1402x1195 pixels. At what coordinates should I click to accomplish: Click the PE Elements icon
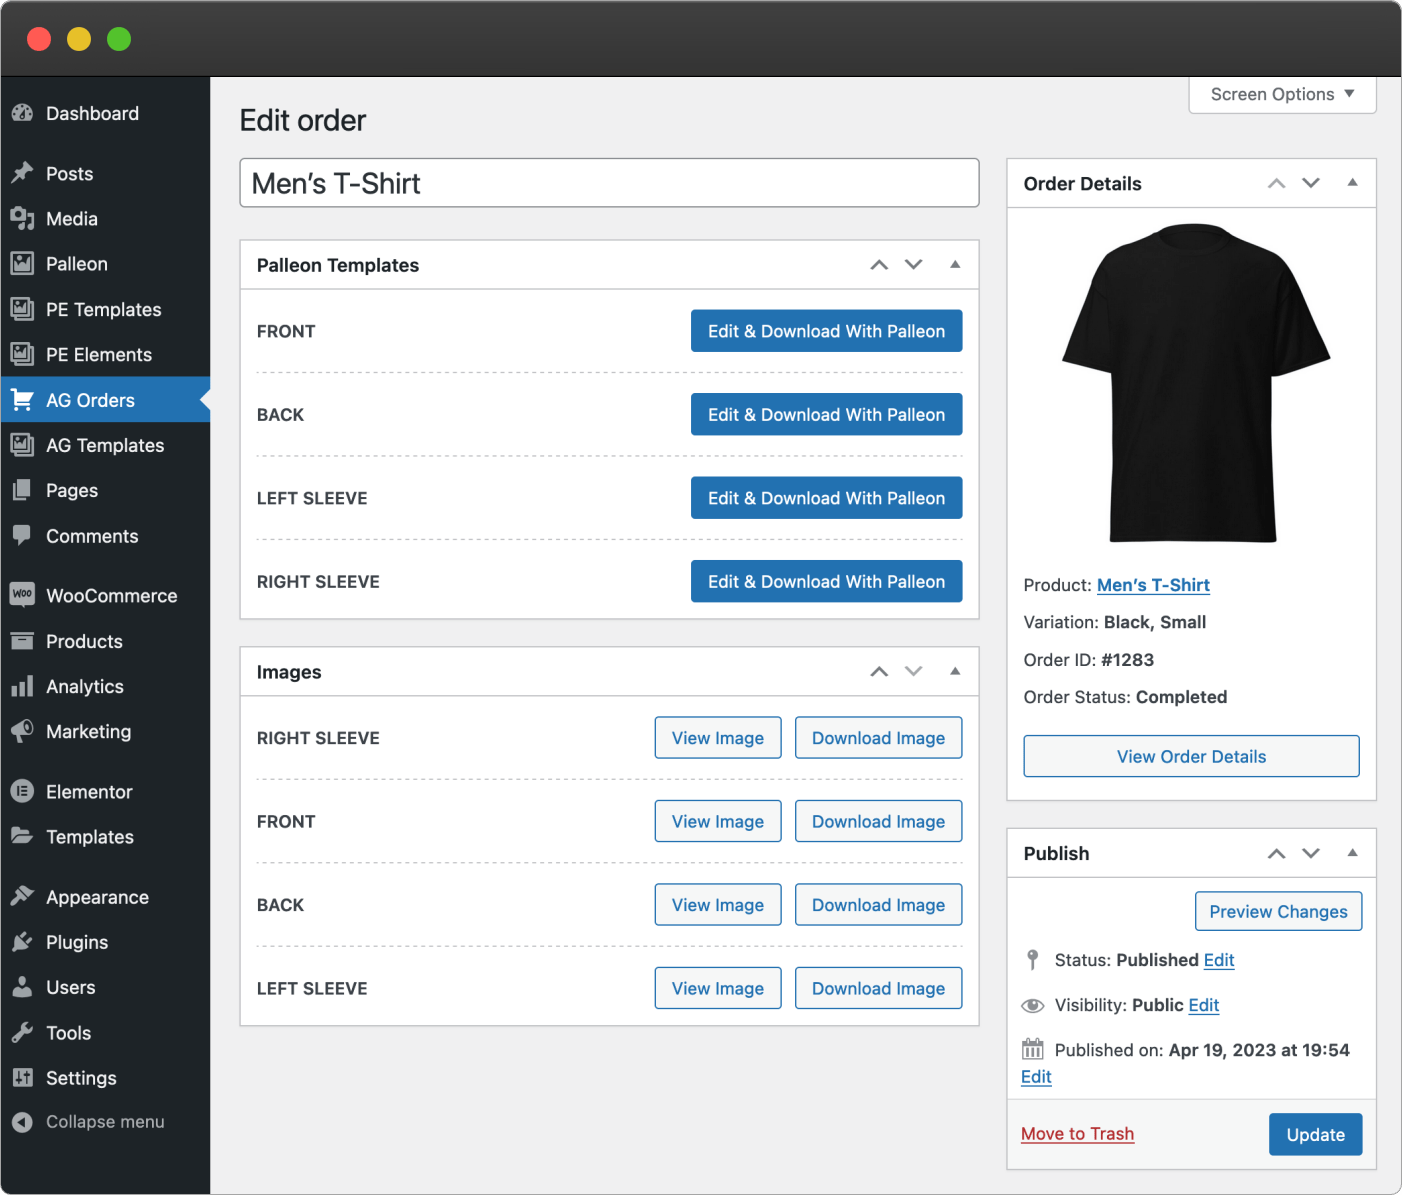22,354
